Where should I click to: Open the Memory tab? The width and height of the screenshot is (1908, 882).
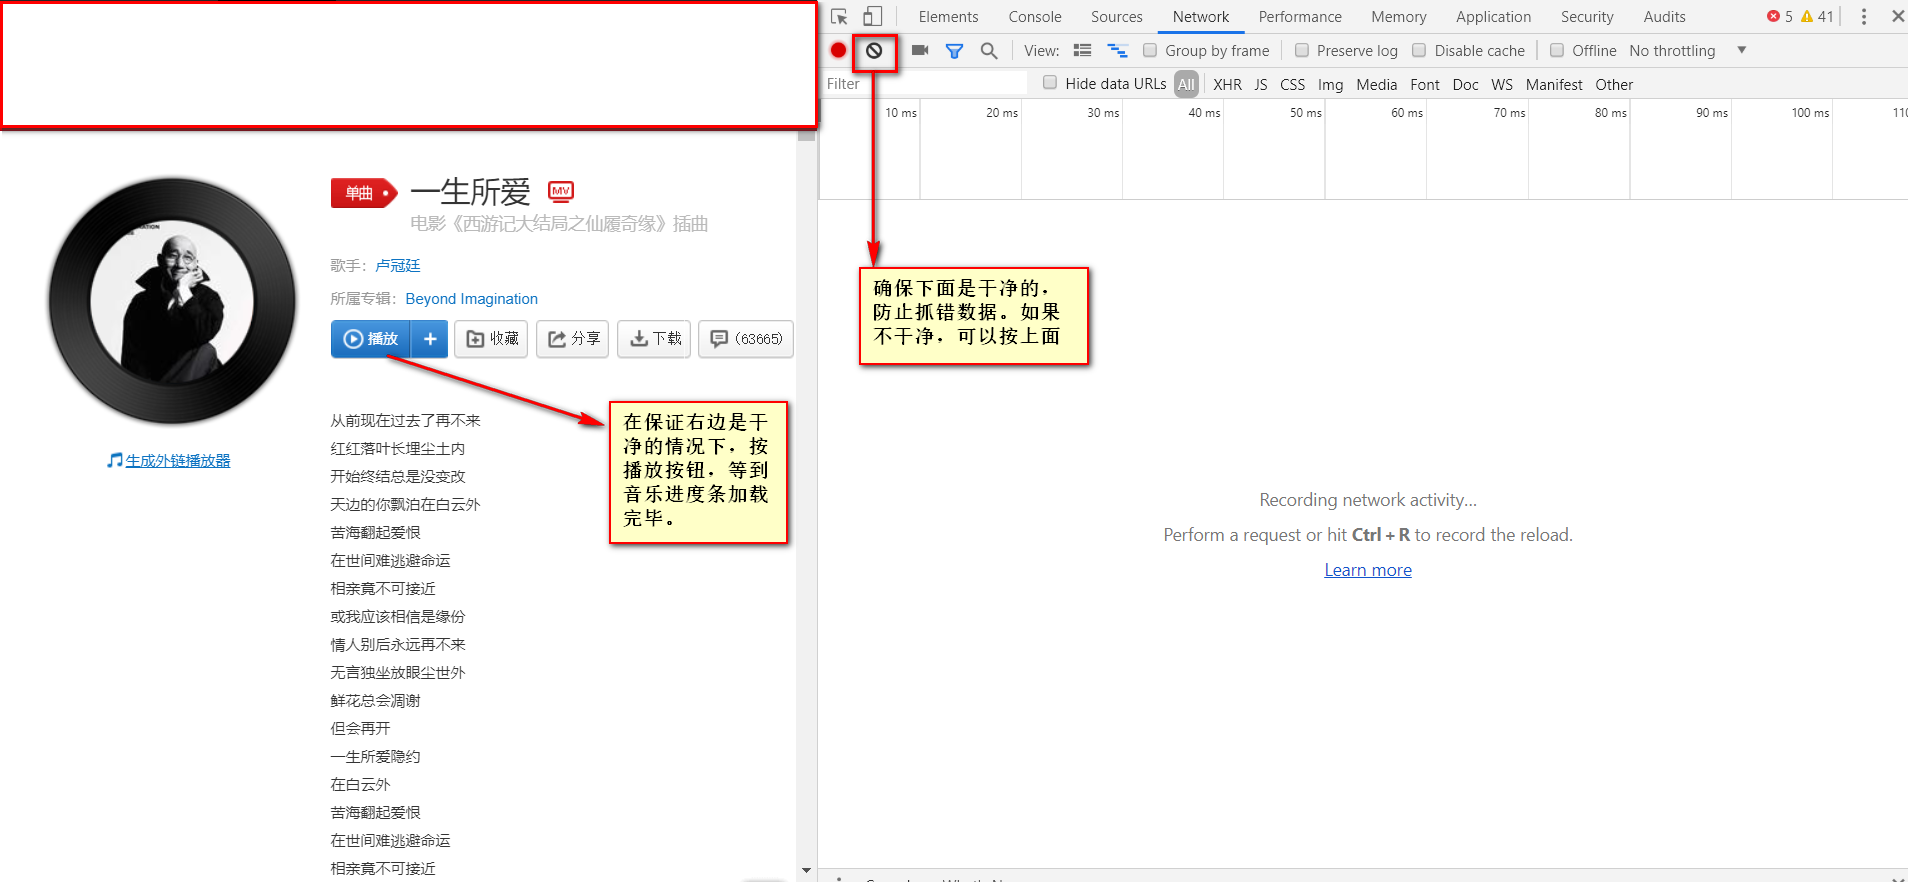coord(1399,17)
